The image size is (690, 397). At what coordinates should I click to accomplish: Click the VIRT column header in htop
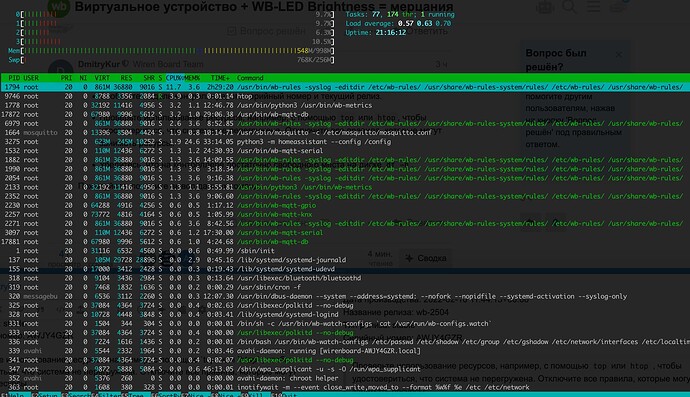pyautogui.click(x=102, y=78)
